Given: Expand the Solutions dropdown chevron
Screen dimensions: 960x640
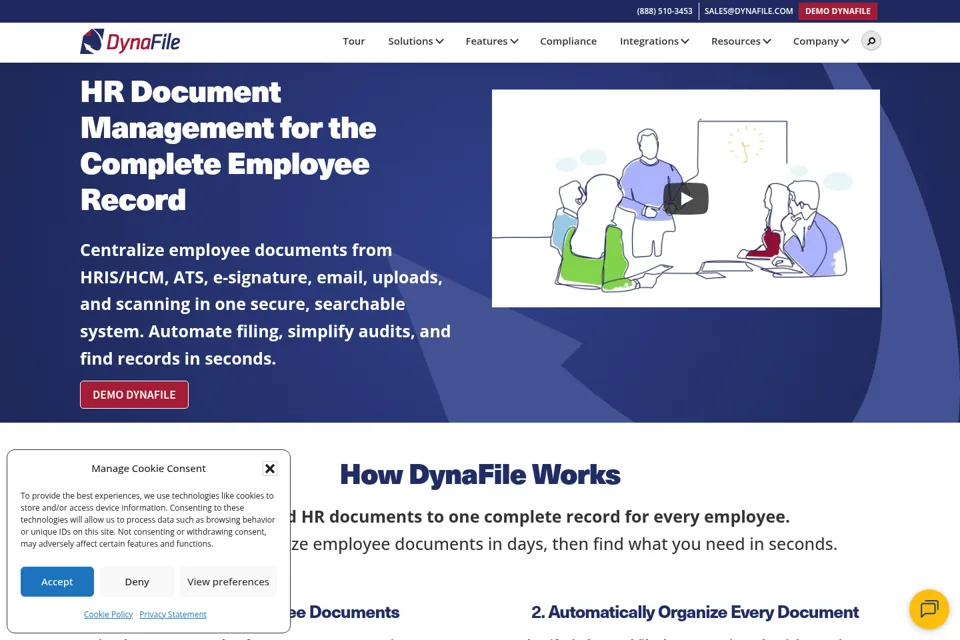Looking at the screenshot, I should point(440,41).
